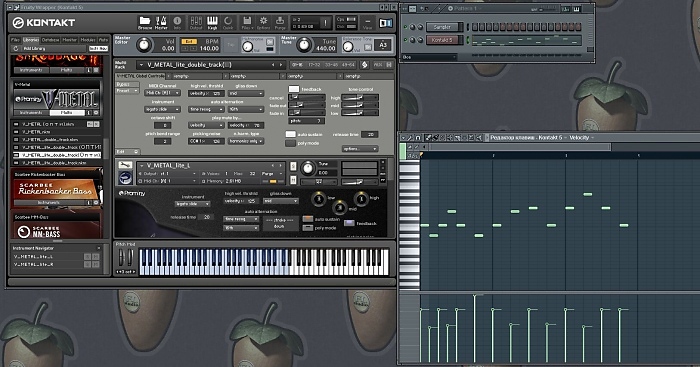
Task: Switch to the Modules browser tab
Action: [x=88, y=40]
